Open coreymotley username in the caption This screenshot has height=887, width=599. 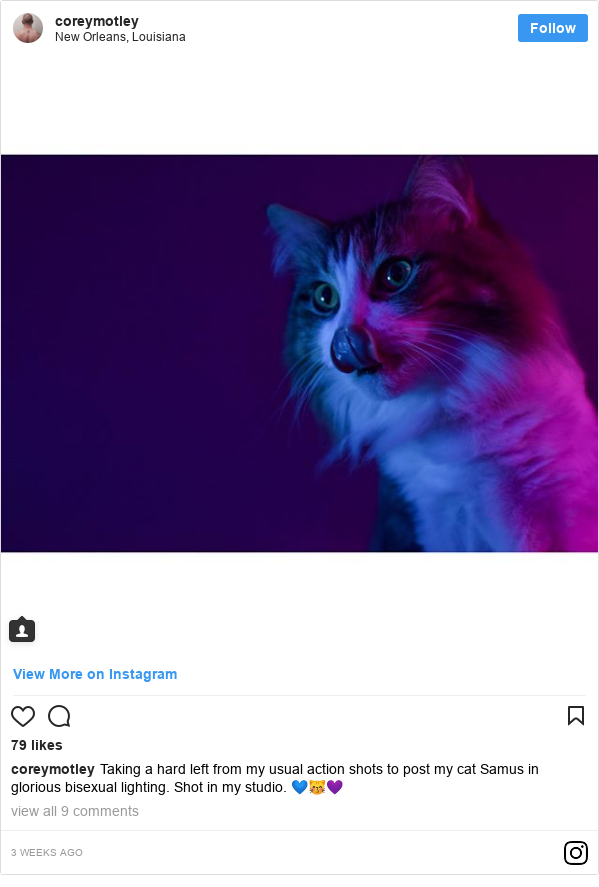pyautogui.click(x=53, y=769)
